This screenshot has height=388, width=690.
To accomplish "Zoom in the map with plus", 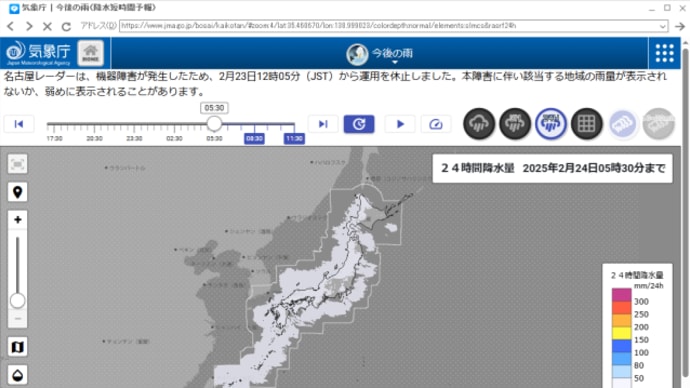I will 18,220.
